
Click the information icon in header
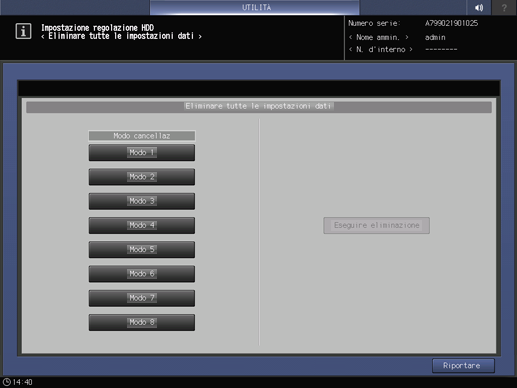click(23, 32)
